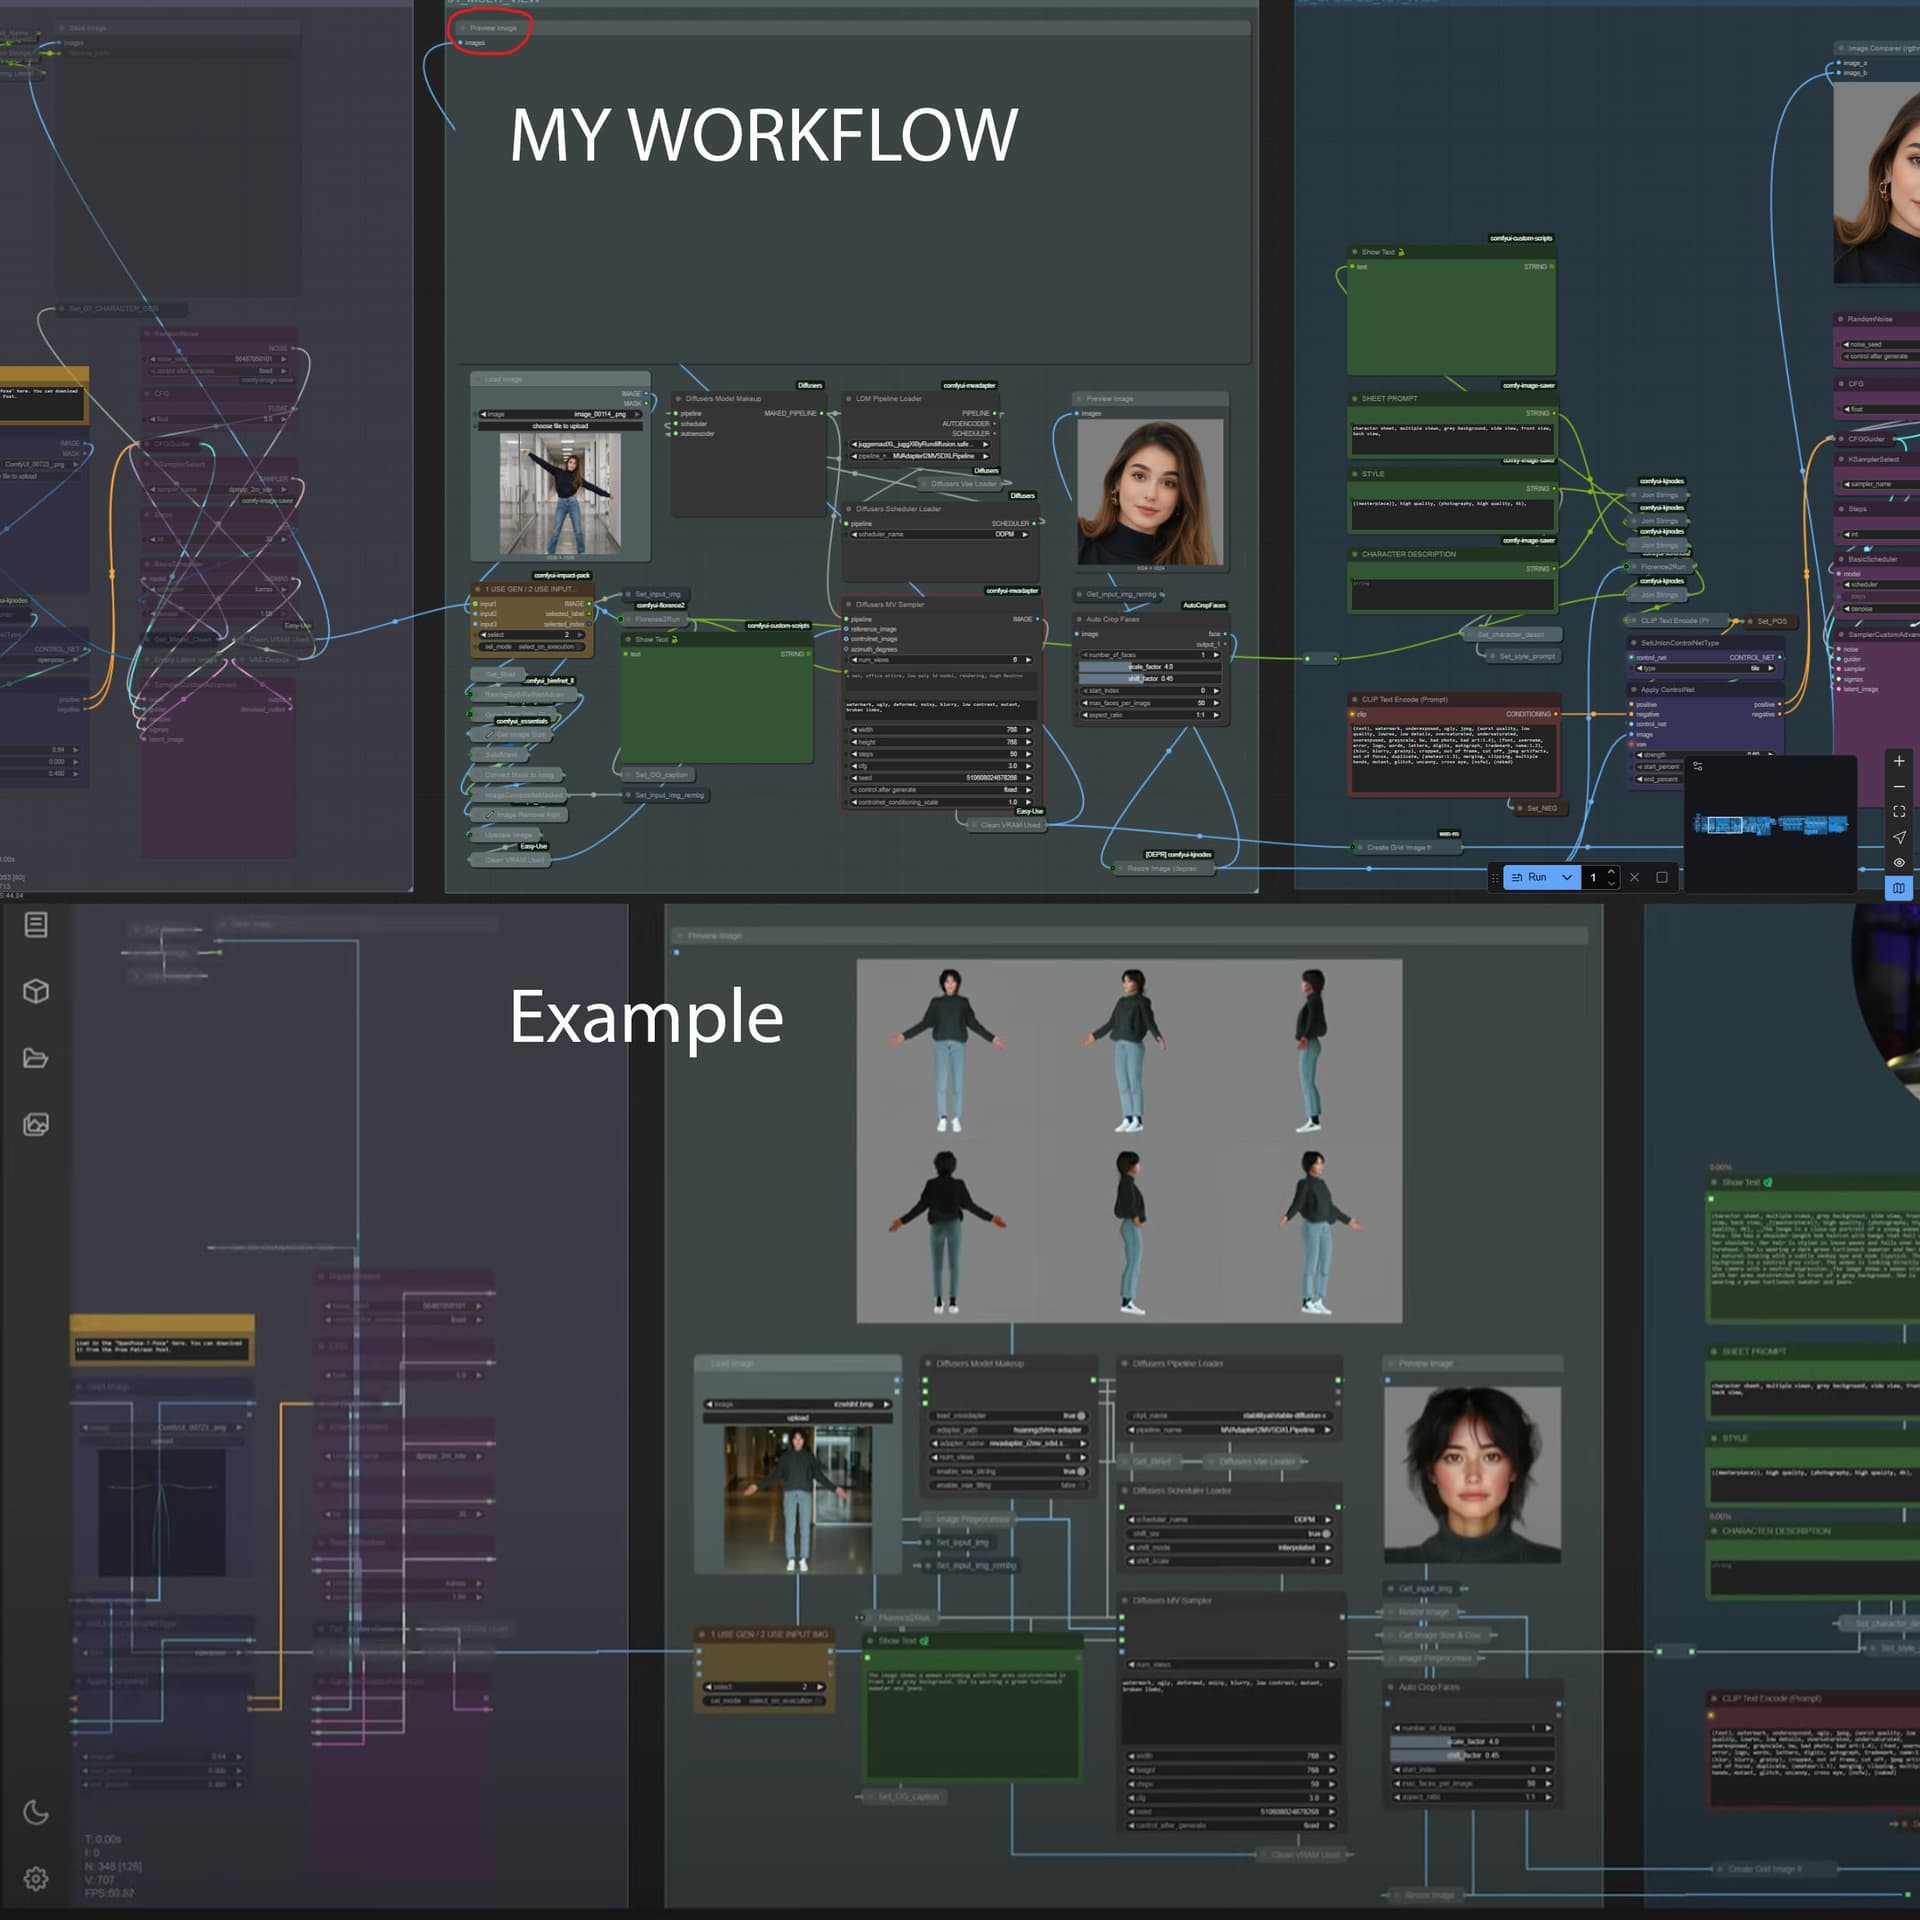Open the MVAdapterI2MVSDXLPipeline pipeline_name combo in top workflow
The height and width of the screenshot is (1920, 1920).
(x=920, y=456)
